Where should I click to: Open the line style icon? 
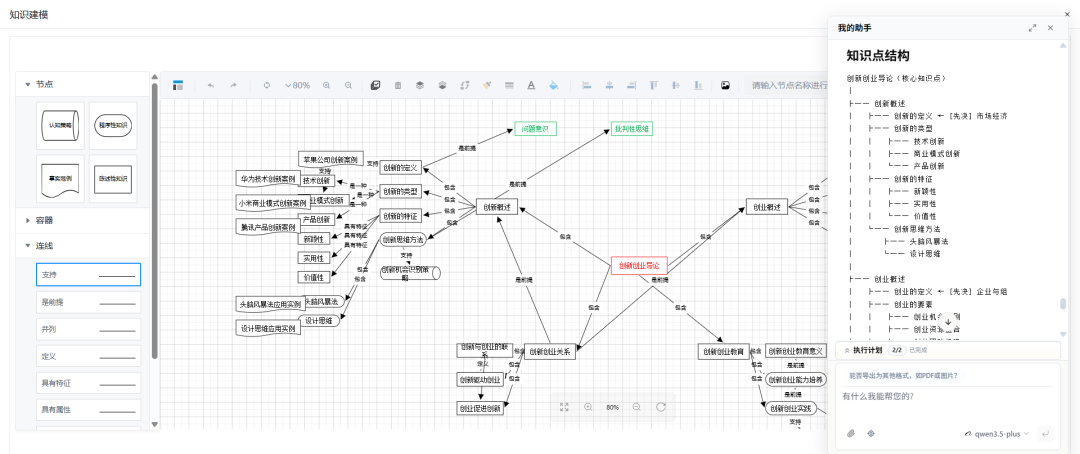coord(509,85)
